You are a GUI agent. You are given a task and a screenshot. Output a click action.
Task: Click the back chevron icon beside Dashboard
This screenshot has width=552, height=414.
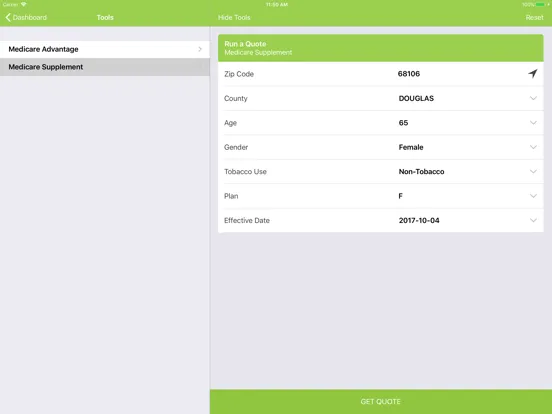pos(8,17)
